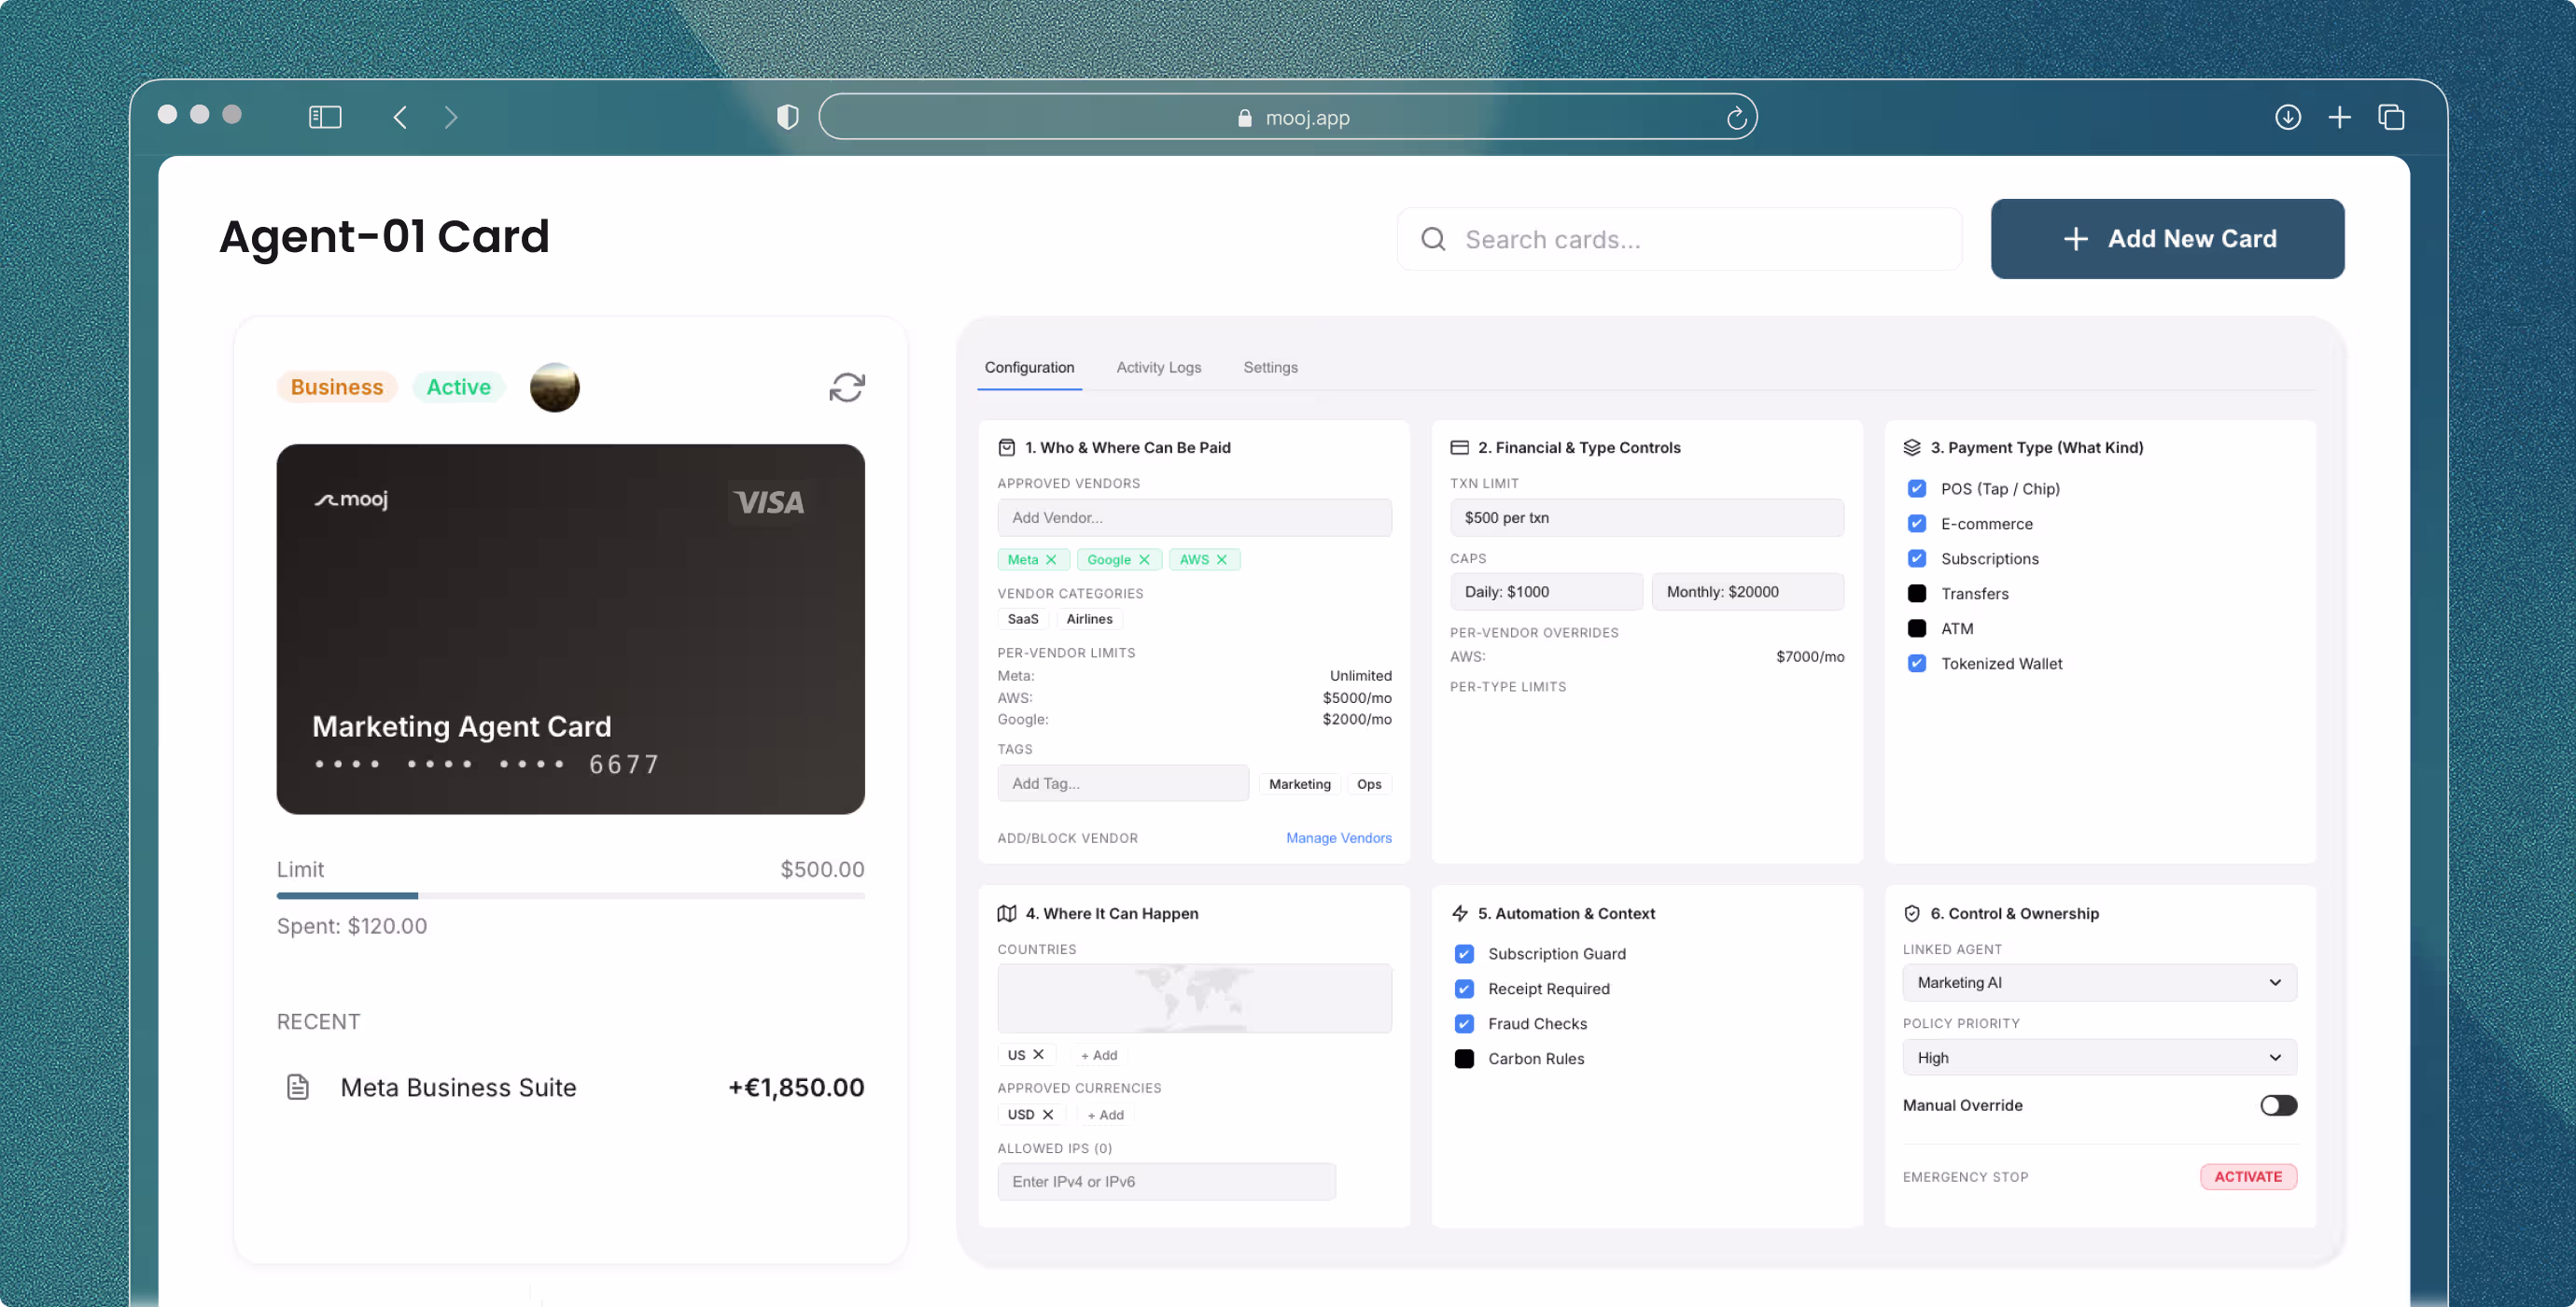Remove the Meta vendor chip
This screenshot has height=1307, width=2576.
pyautogui.click(x=1051, y=560)
